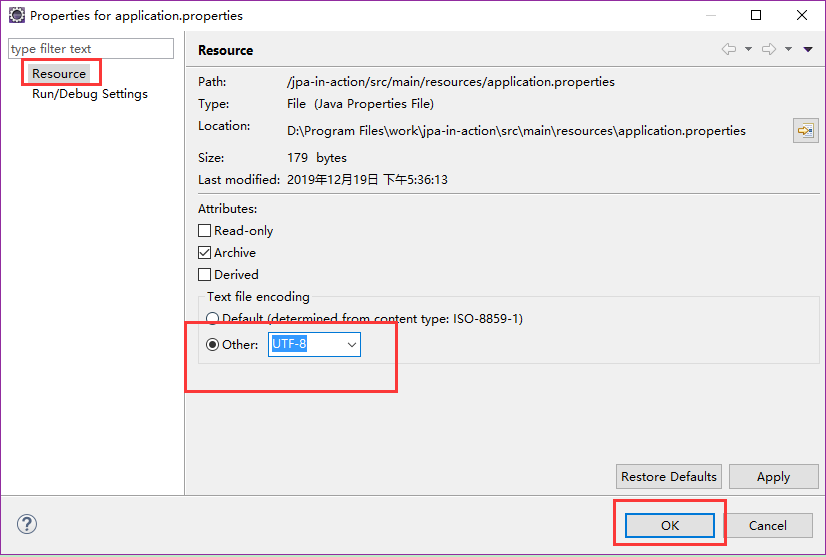The width and height of the screenshot is (826, 557).
Task: Select the Other encoding radio button
Action: click(x=212, y=345)
